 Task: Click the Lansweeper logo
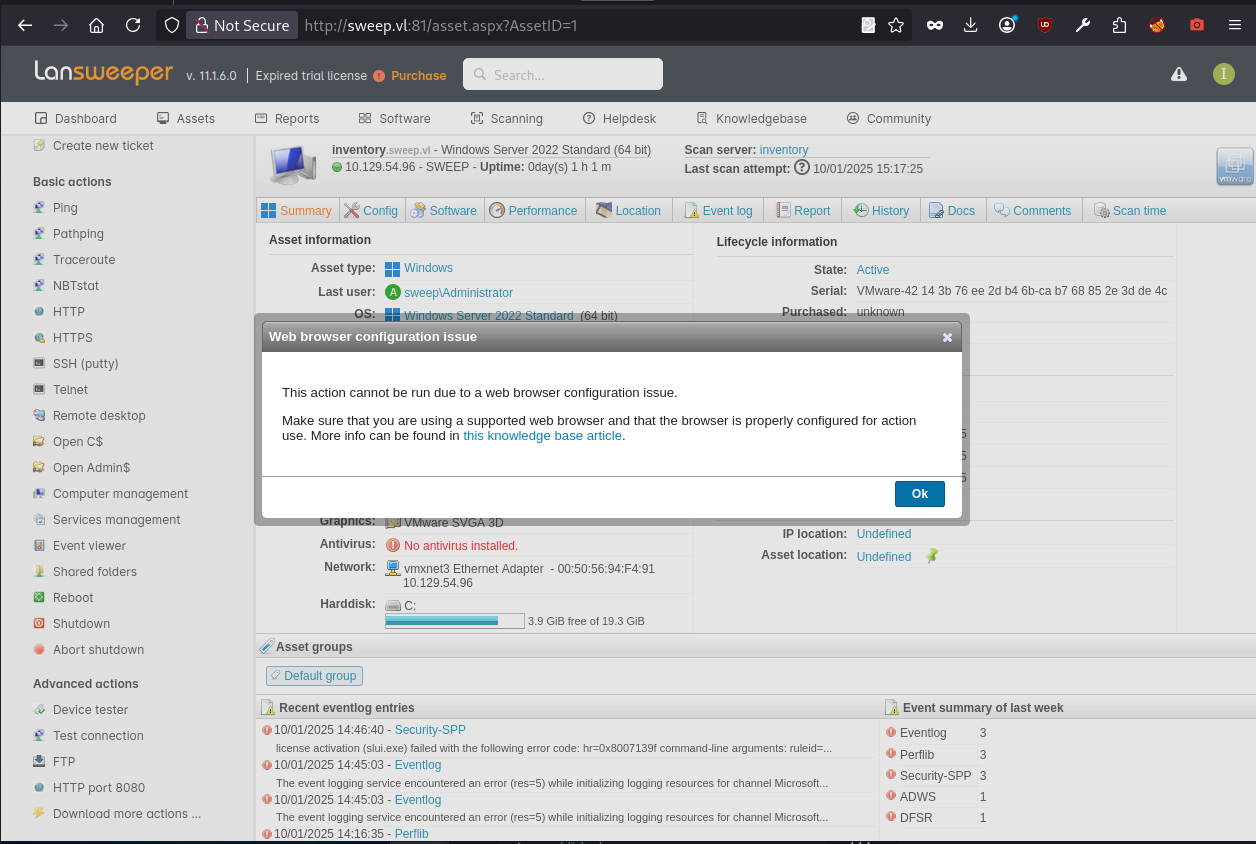click(104, 73)
